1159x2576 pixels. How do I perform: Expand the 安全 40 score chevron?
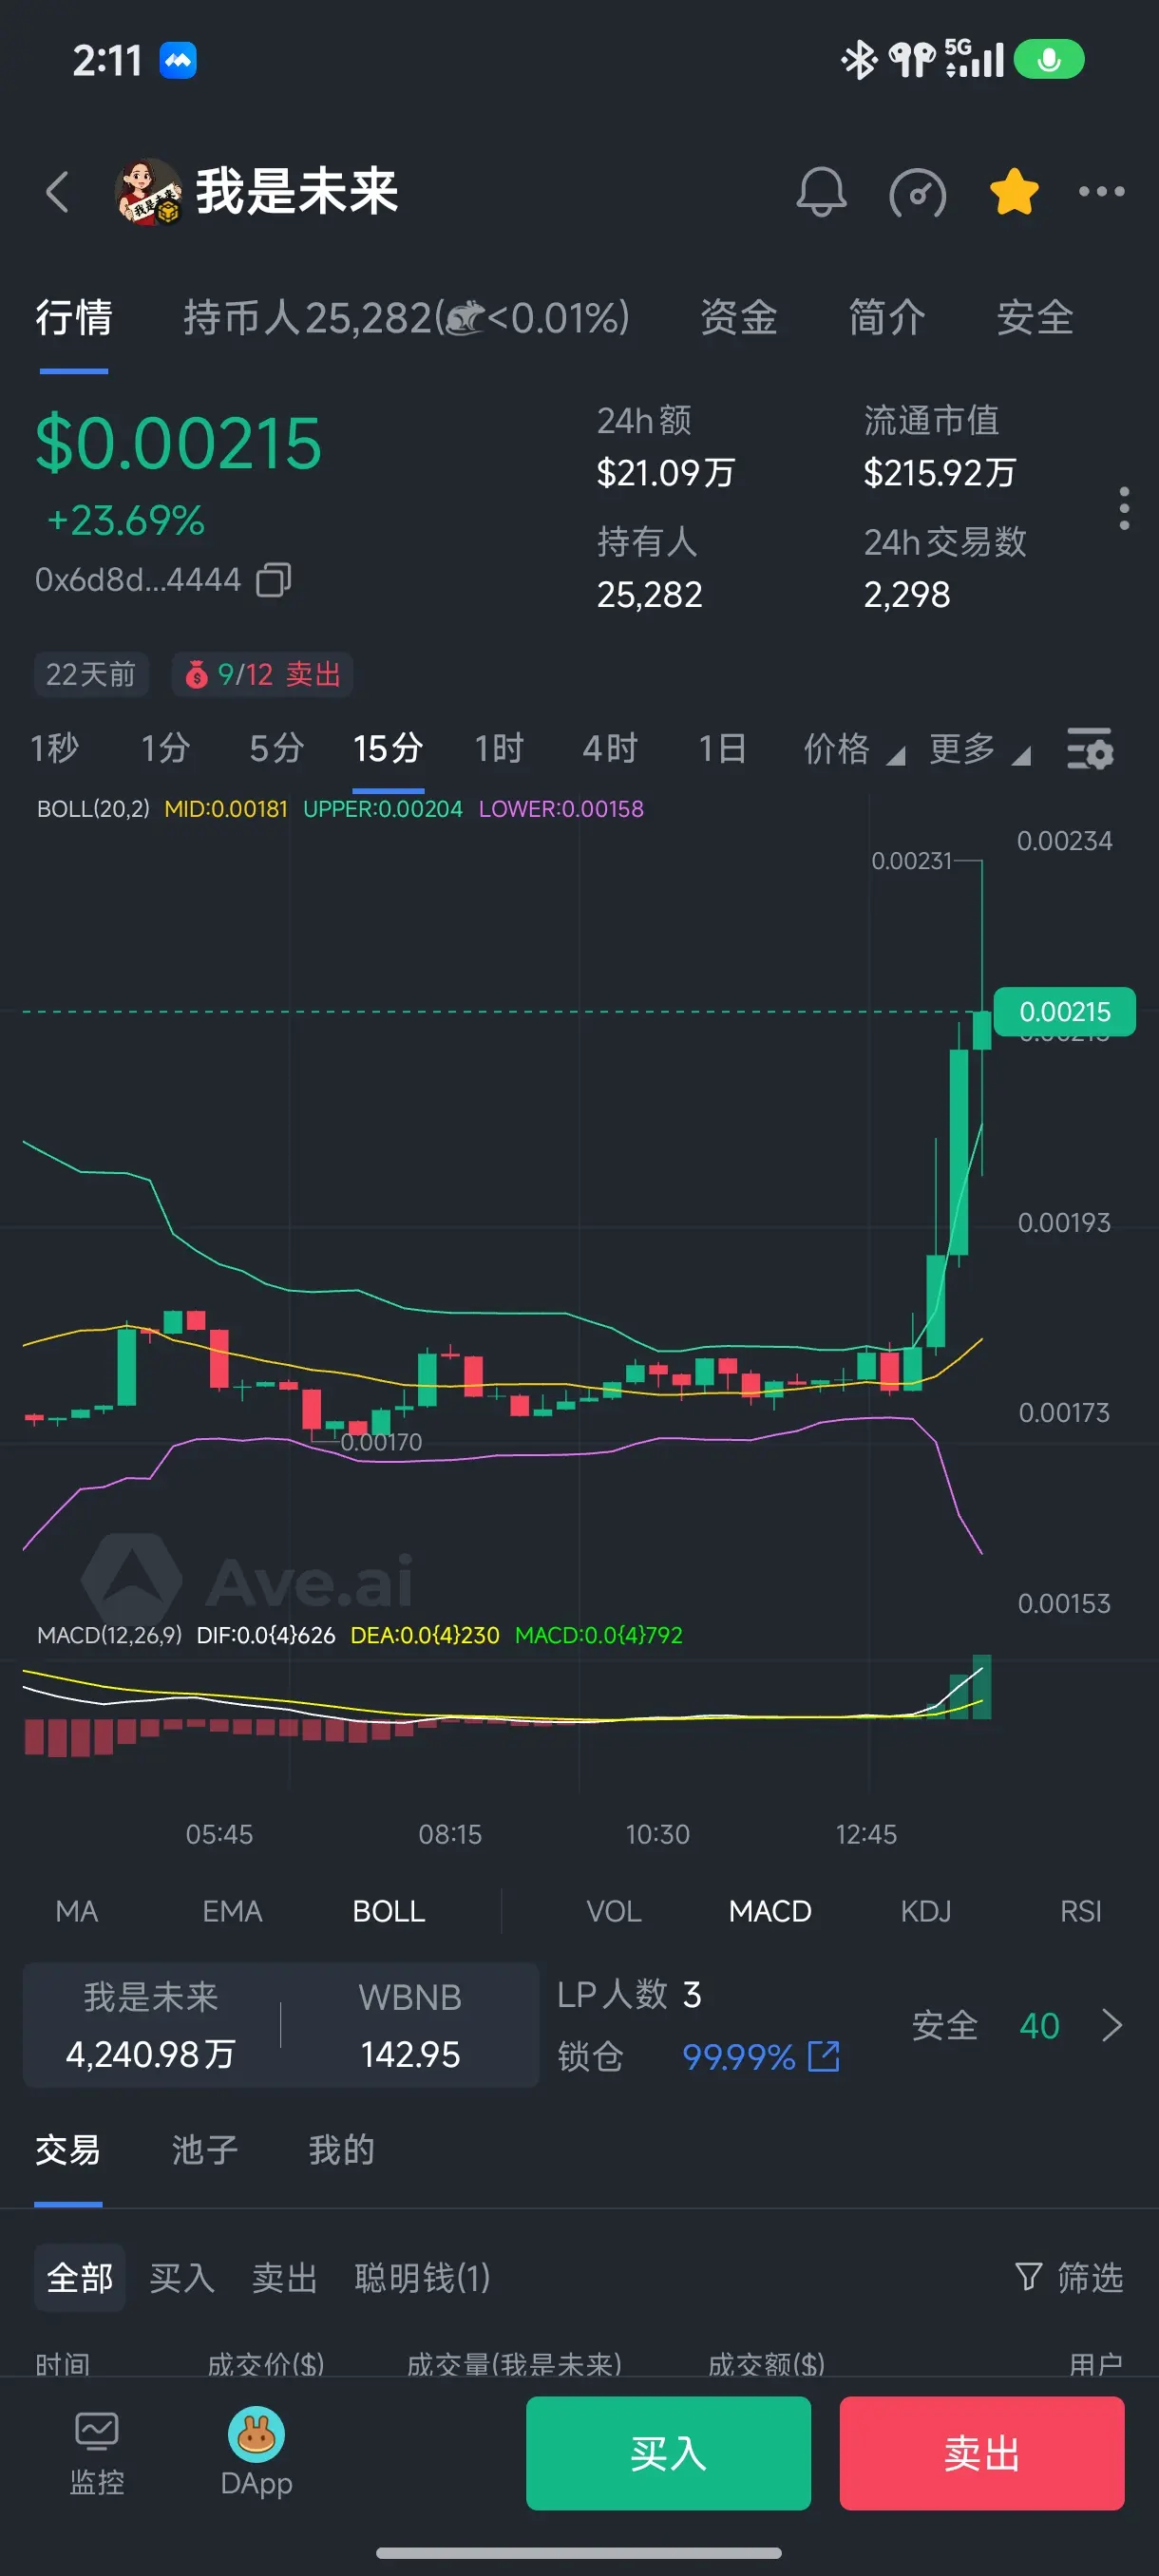(x=1112, y=2025)
